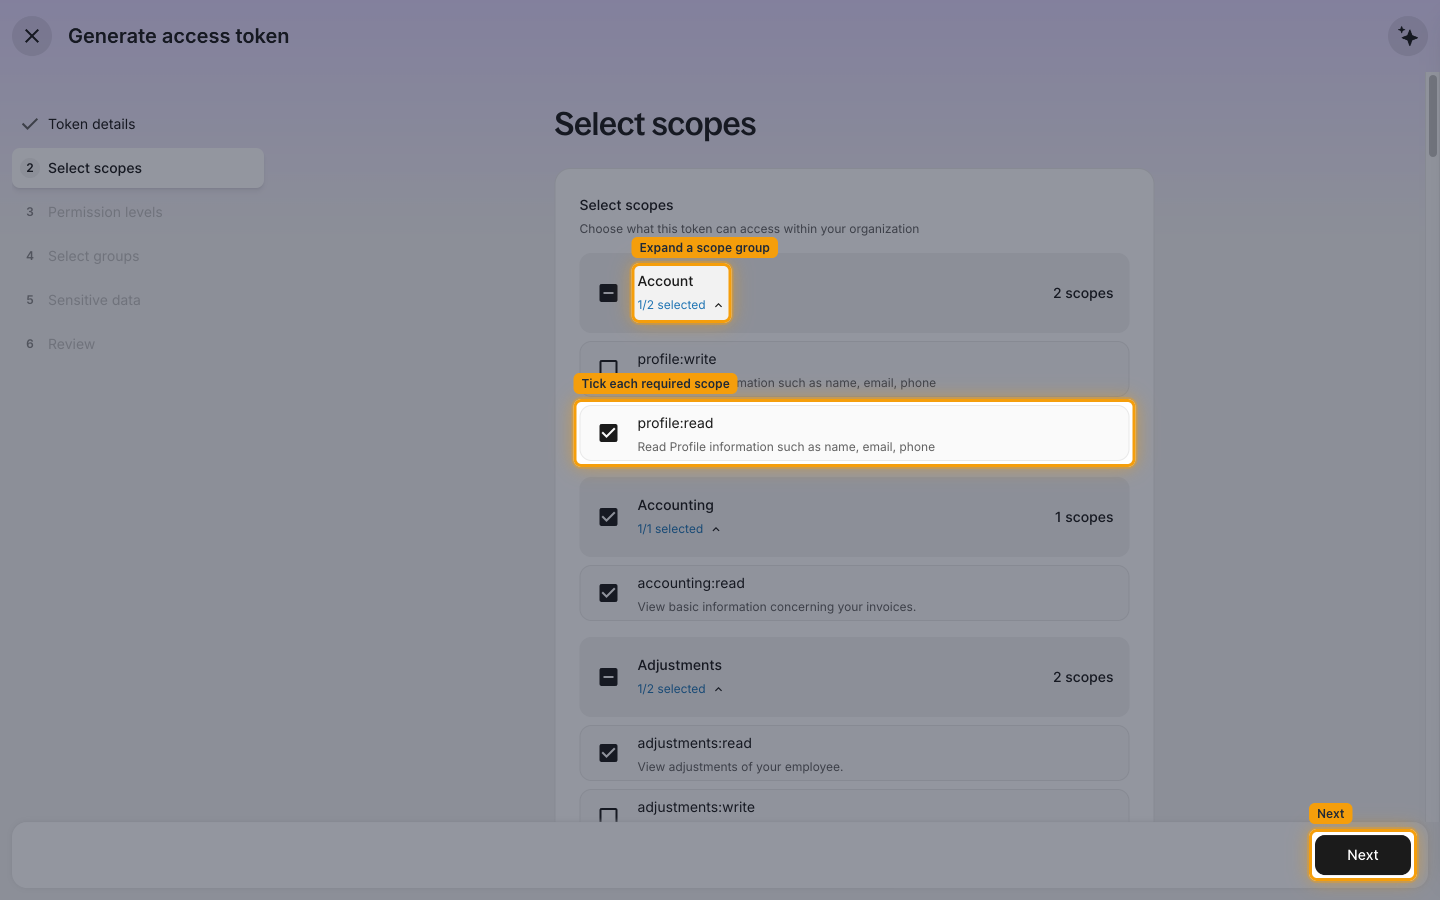Select the Select scopes step
Screen dimensions: 1440x900
[x=138, y=168]
